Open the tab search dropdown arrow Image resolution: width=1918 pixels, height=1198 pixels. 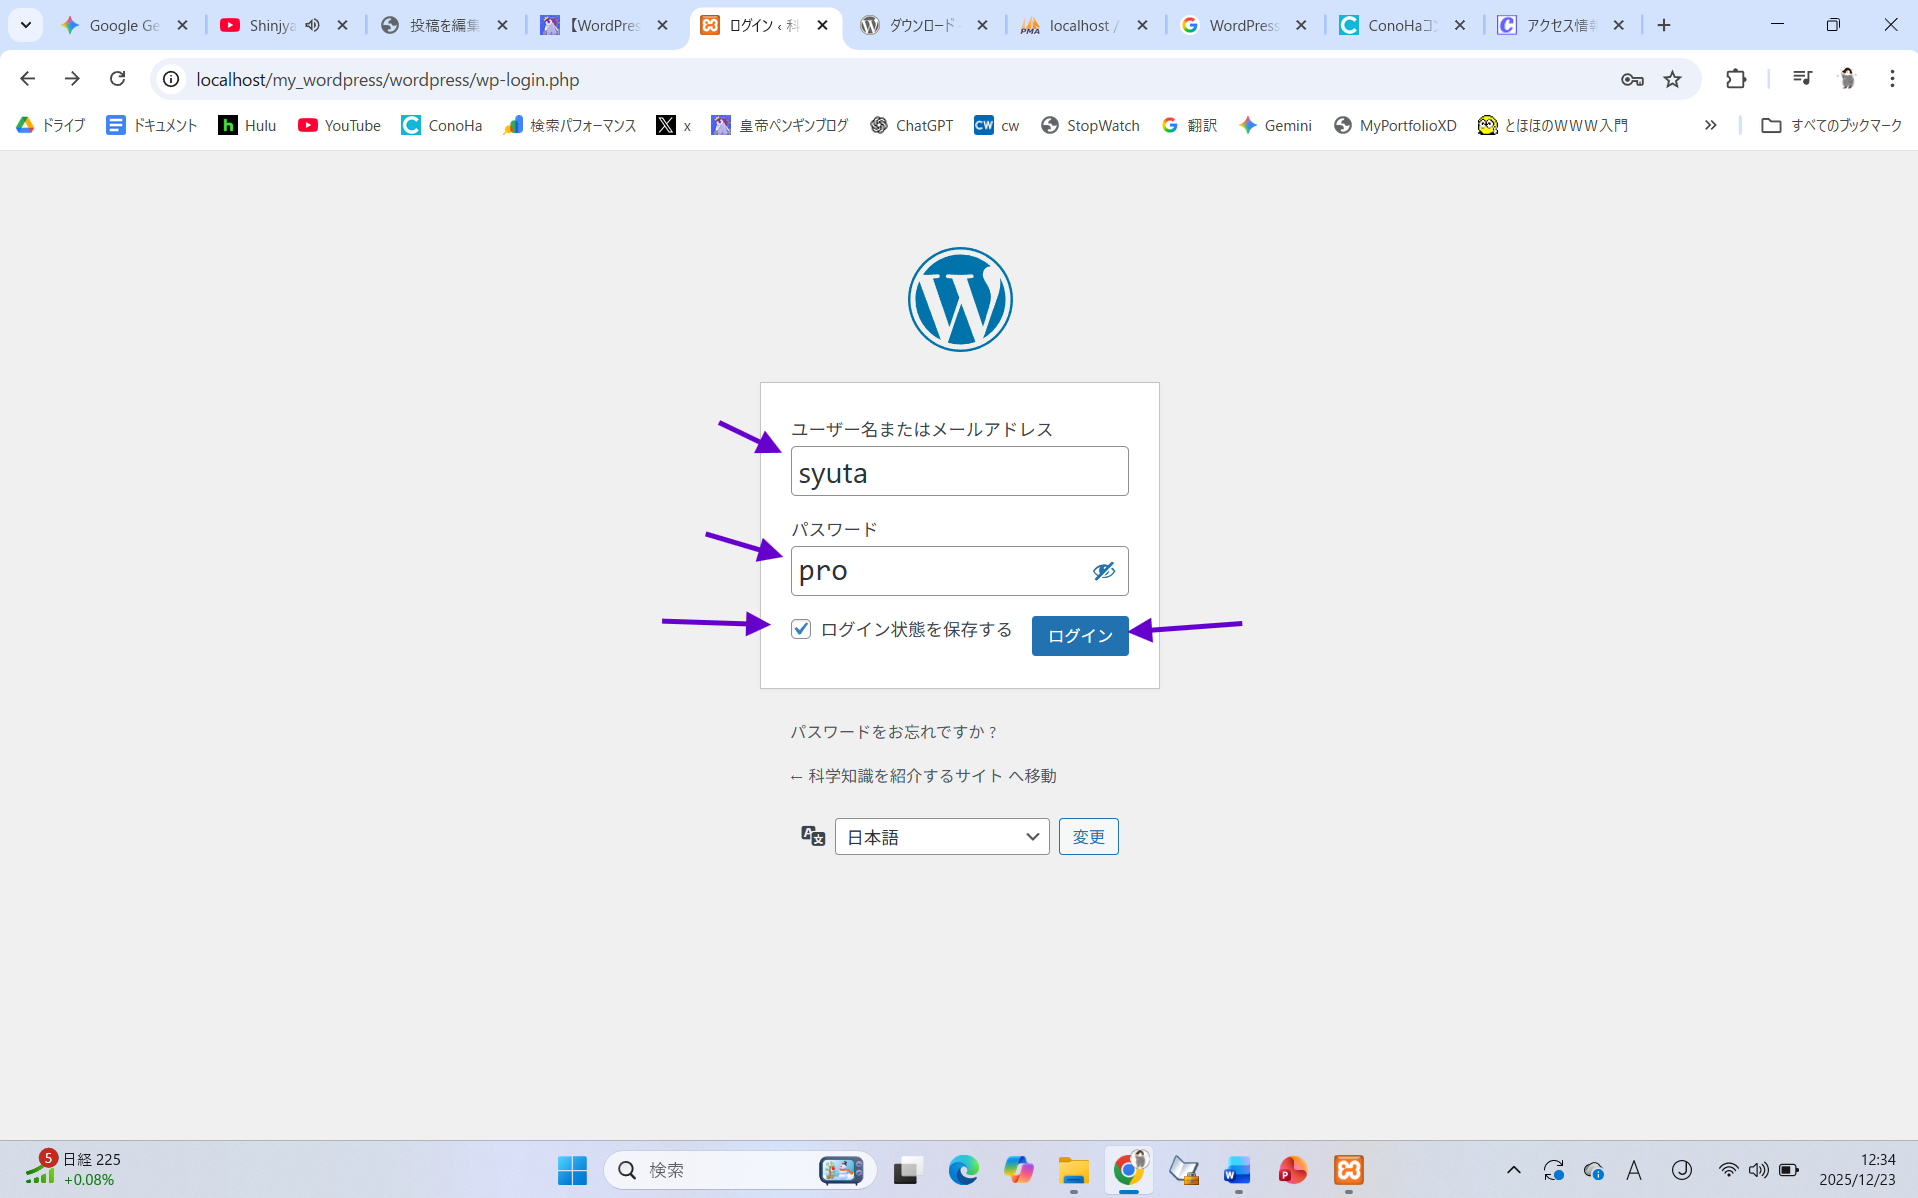(26, 25)
